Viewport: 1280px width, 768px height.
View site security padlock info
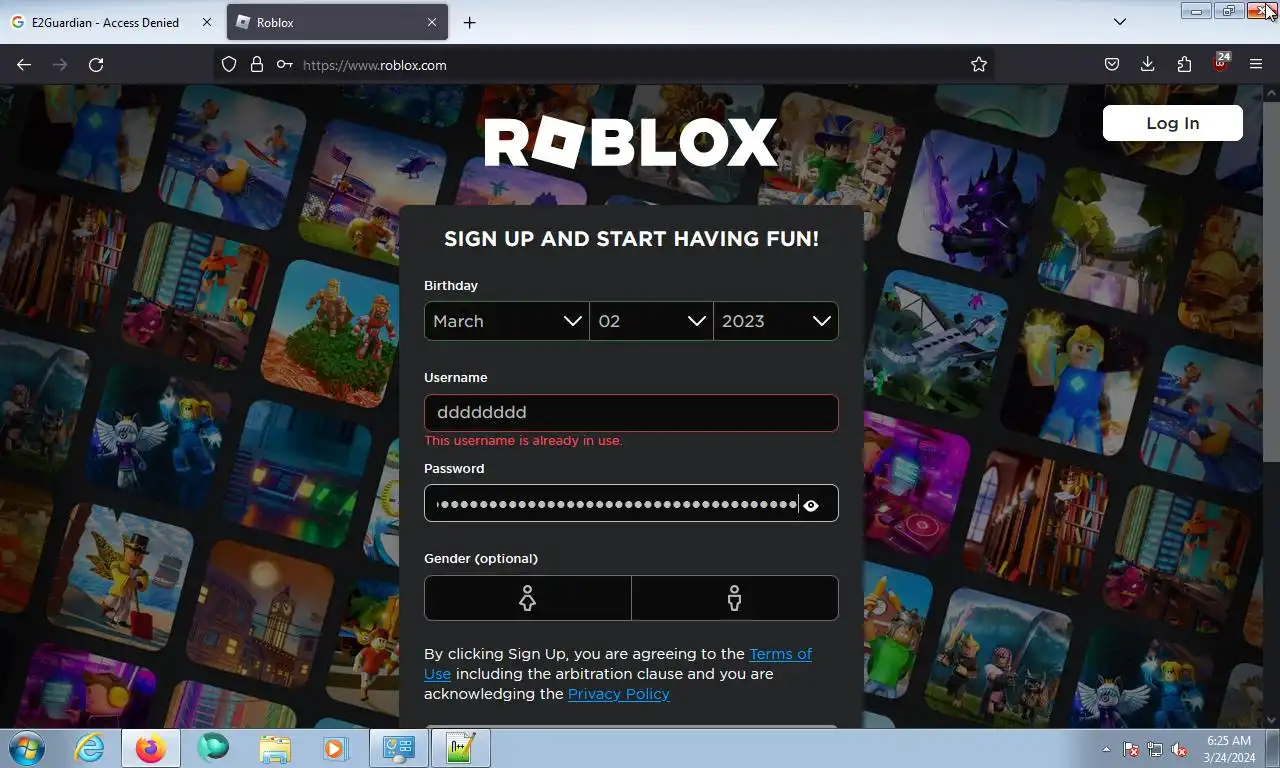[x=257, y=64]
